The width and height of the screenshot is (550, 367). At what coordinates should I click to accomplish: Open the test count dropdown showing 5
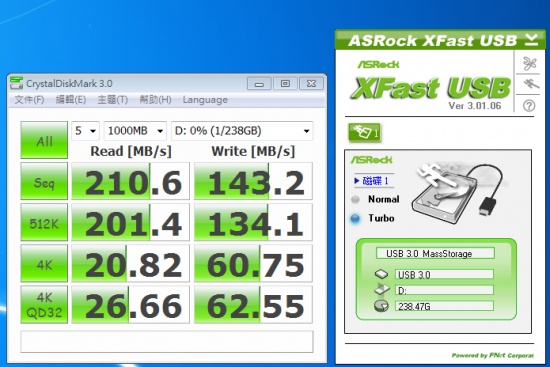point(85,131)
